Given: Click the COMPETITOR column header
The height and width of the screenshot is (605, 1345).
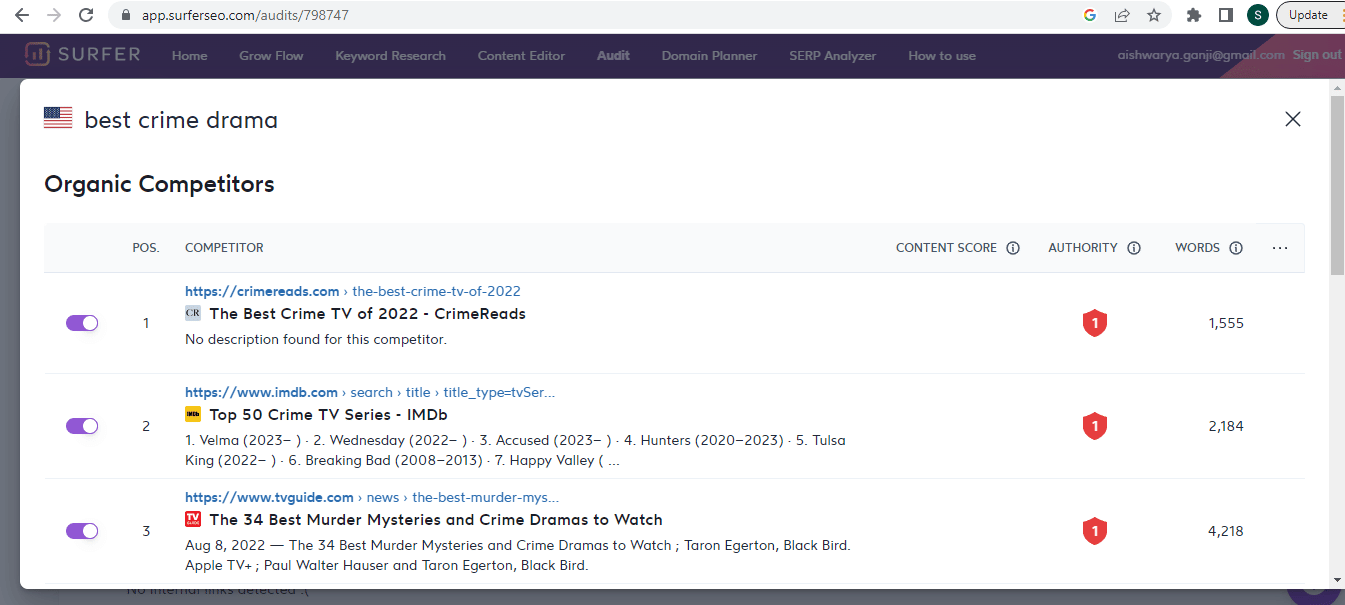Looking at the screenshot, I should pyautogui.click(x=224, y=248).
